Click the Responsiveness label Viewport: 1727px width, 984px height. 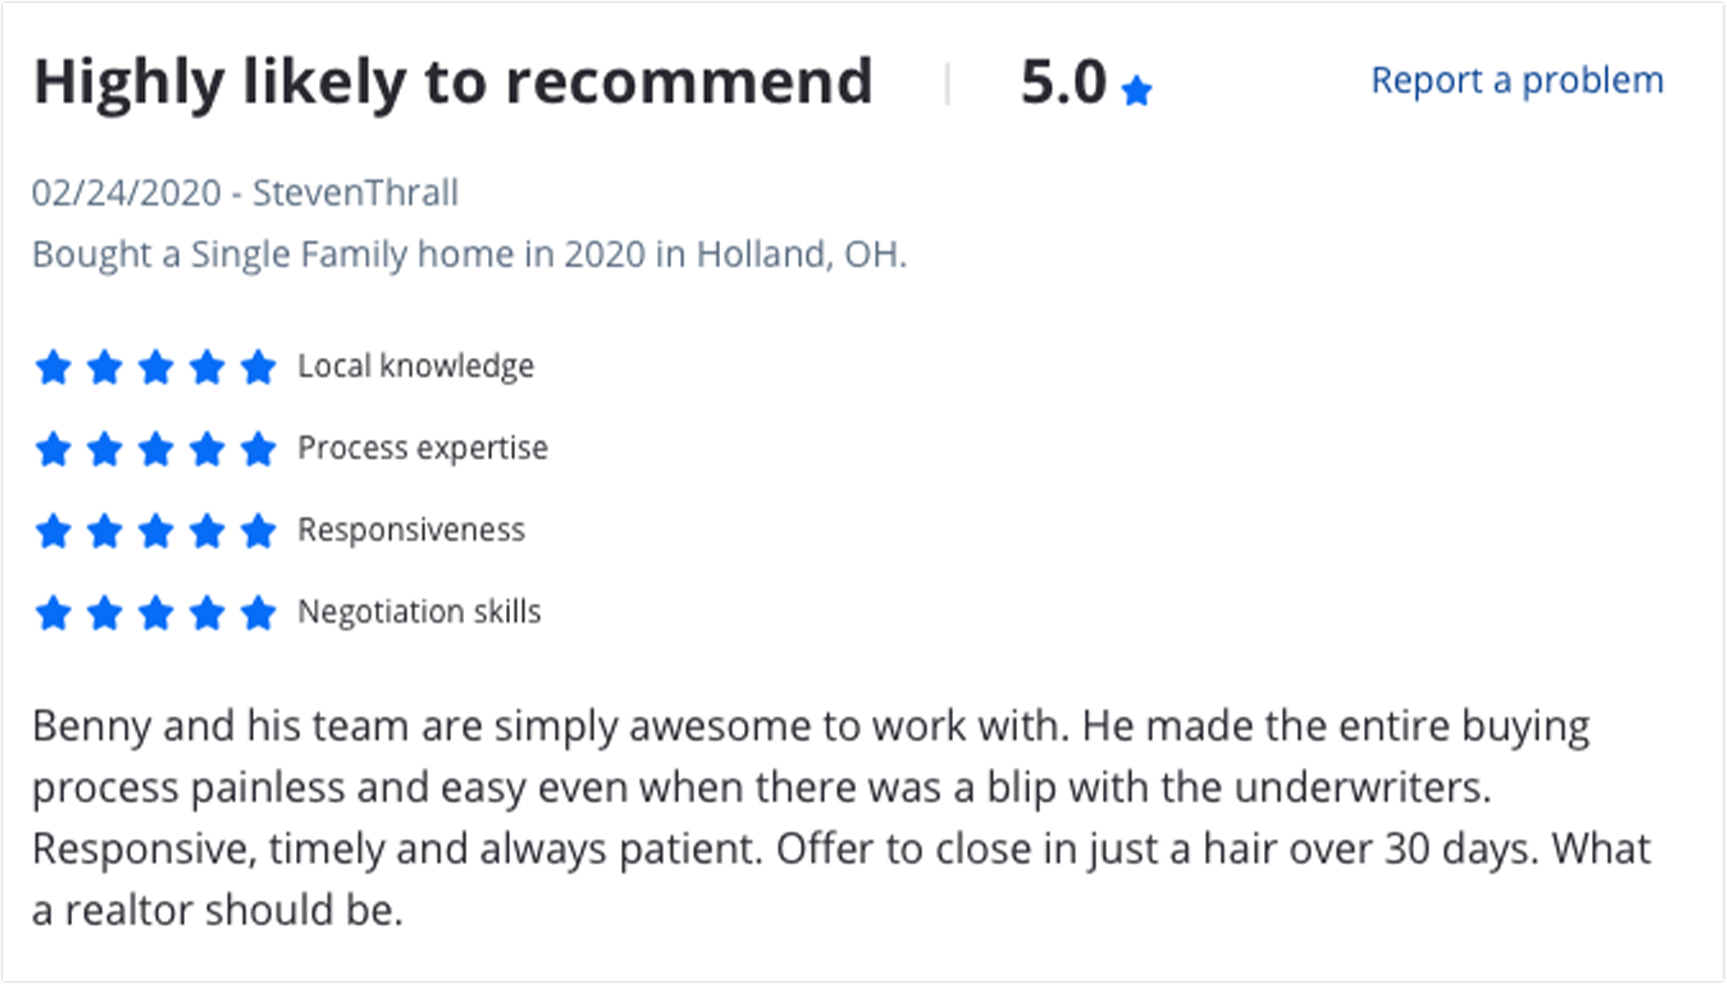411,530
